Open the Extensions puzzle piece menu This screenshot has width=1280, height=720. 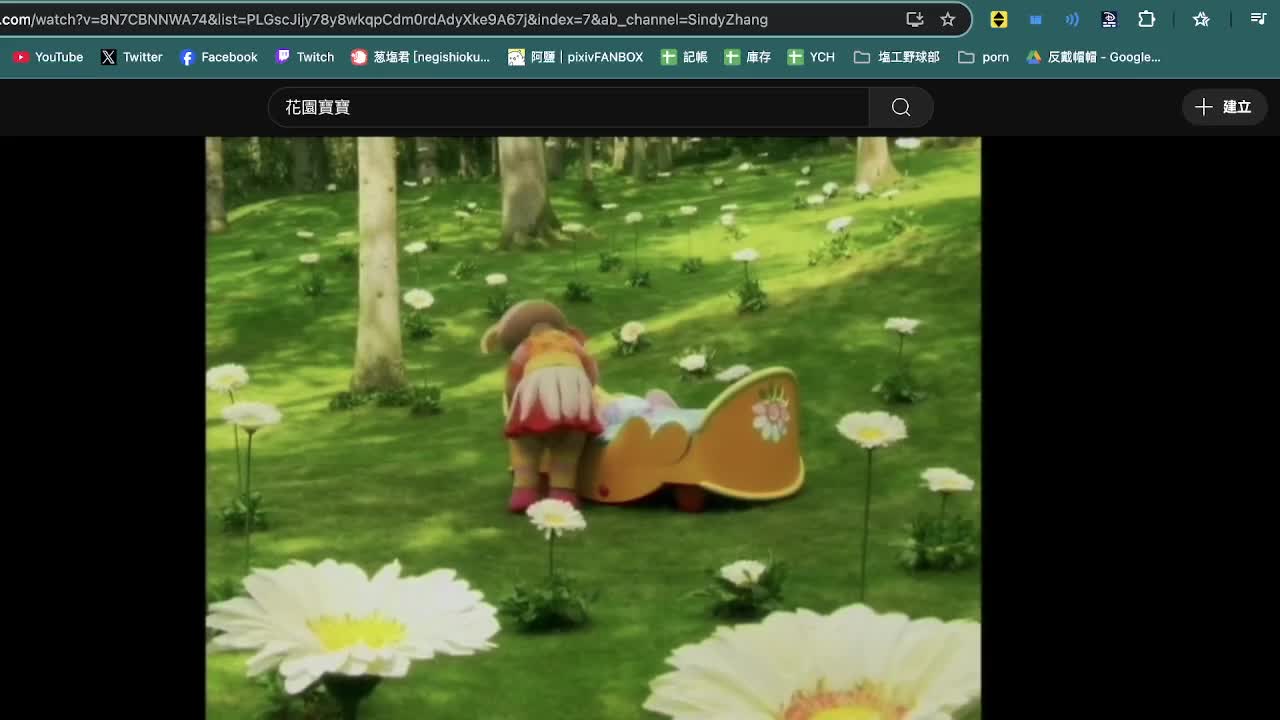coord(1146,19)
